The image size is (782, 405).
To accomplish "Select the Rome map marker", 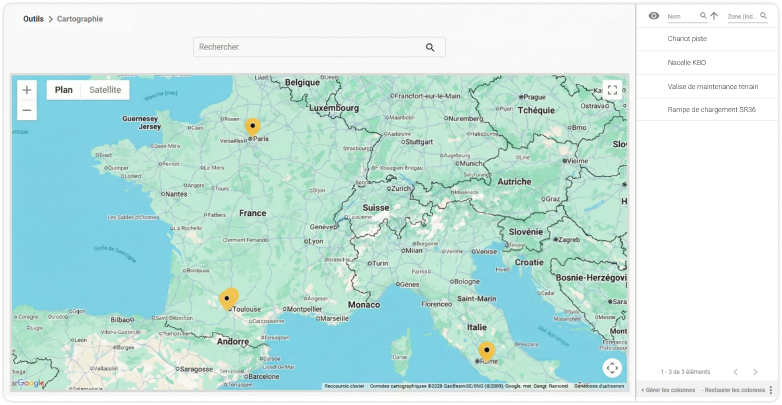I will (487, 351).
